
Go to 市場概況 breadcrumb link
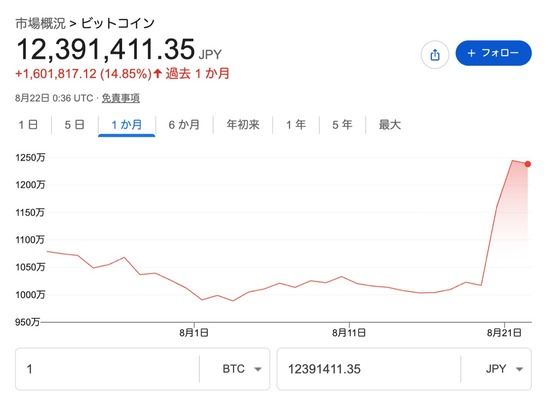[40, 24]
